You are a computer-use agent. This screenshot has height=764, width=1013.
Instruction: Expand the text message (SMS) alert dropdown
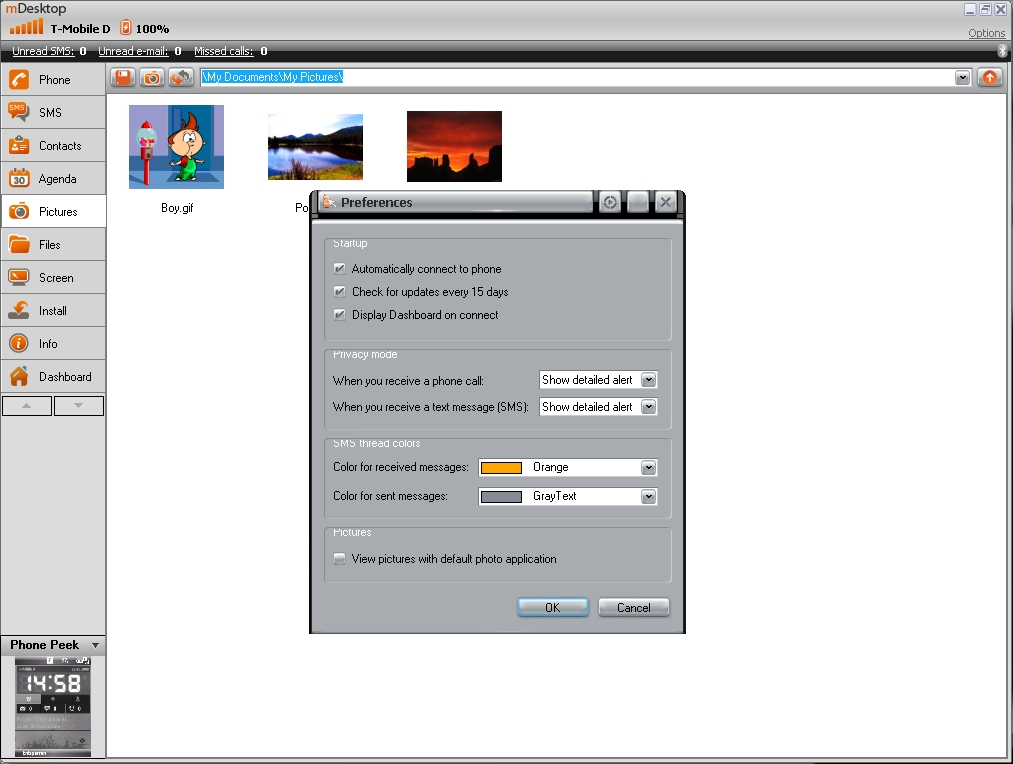pyautogui.click(x=649, y=407)
